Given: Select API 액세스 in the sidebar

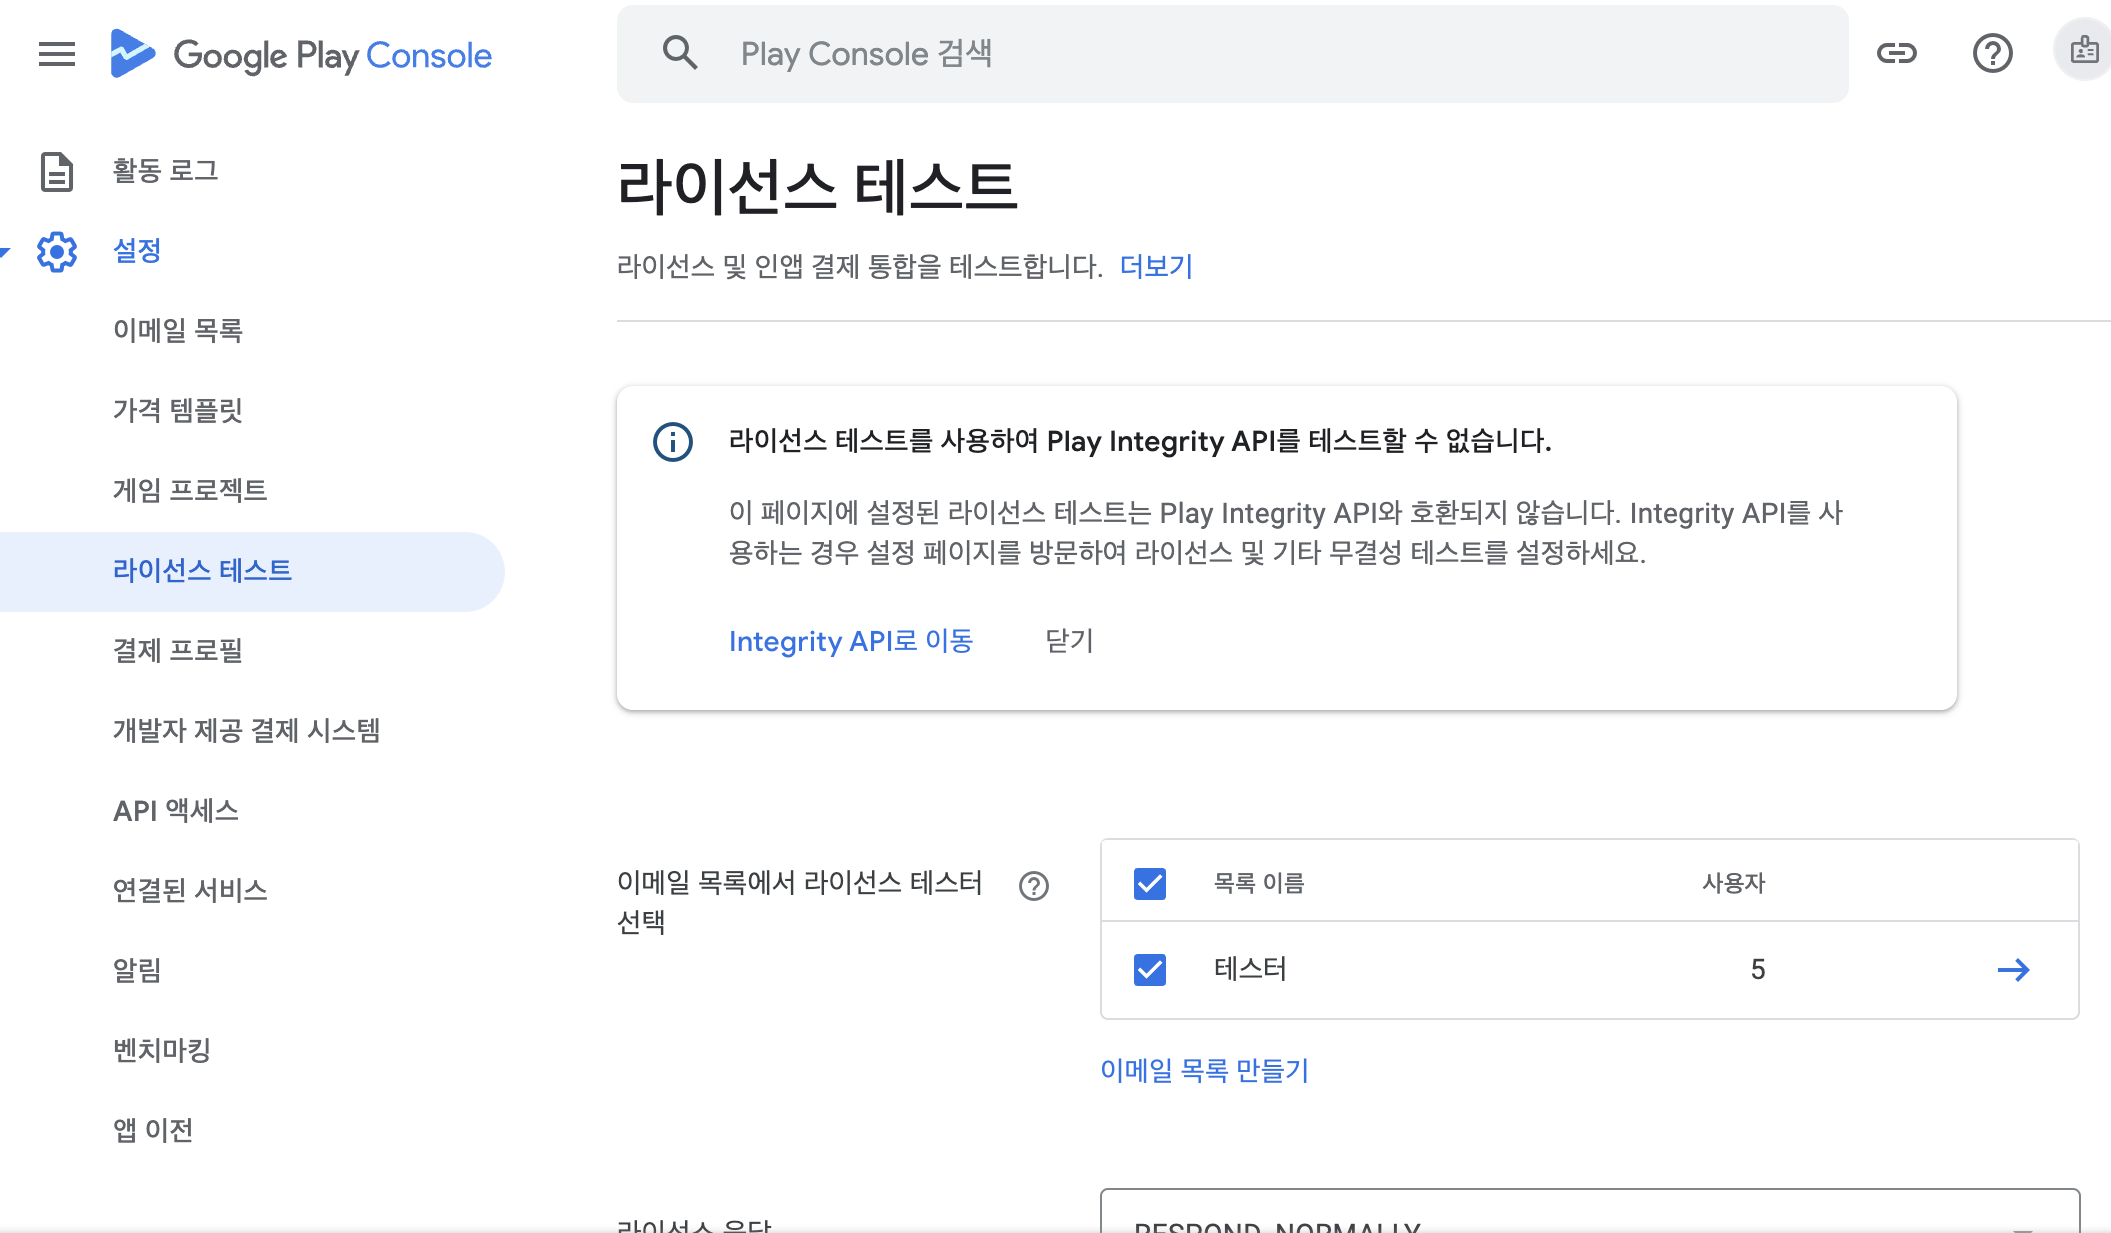Looking at the screenshot, I should click(176, 811).
